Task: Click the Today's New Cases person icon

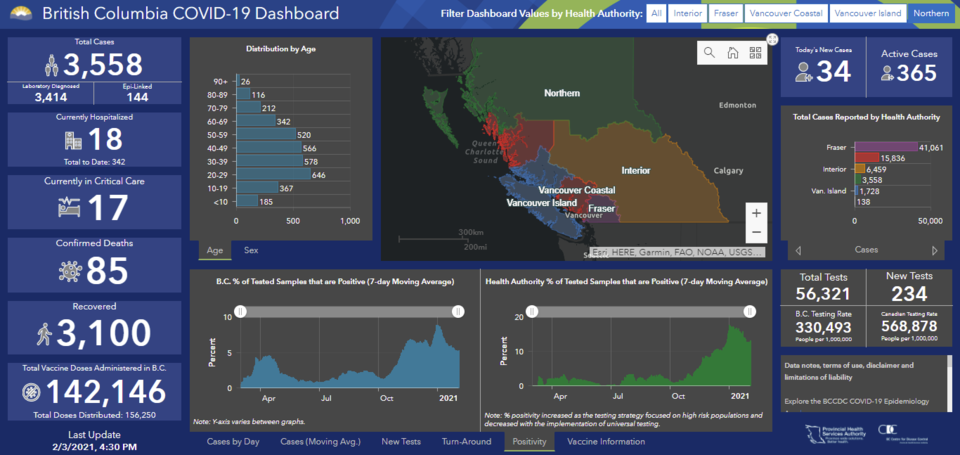Action: 803,73
